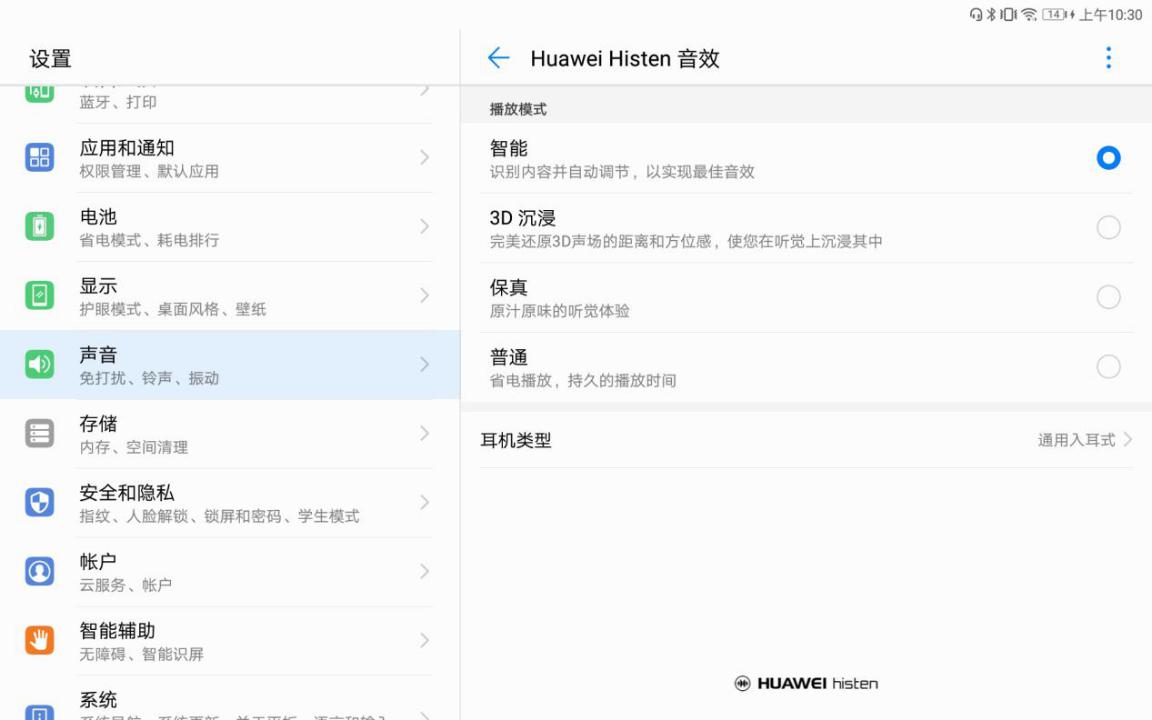Tap the green 显示 display icon

(40, 295)
